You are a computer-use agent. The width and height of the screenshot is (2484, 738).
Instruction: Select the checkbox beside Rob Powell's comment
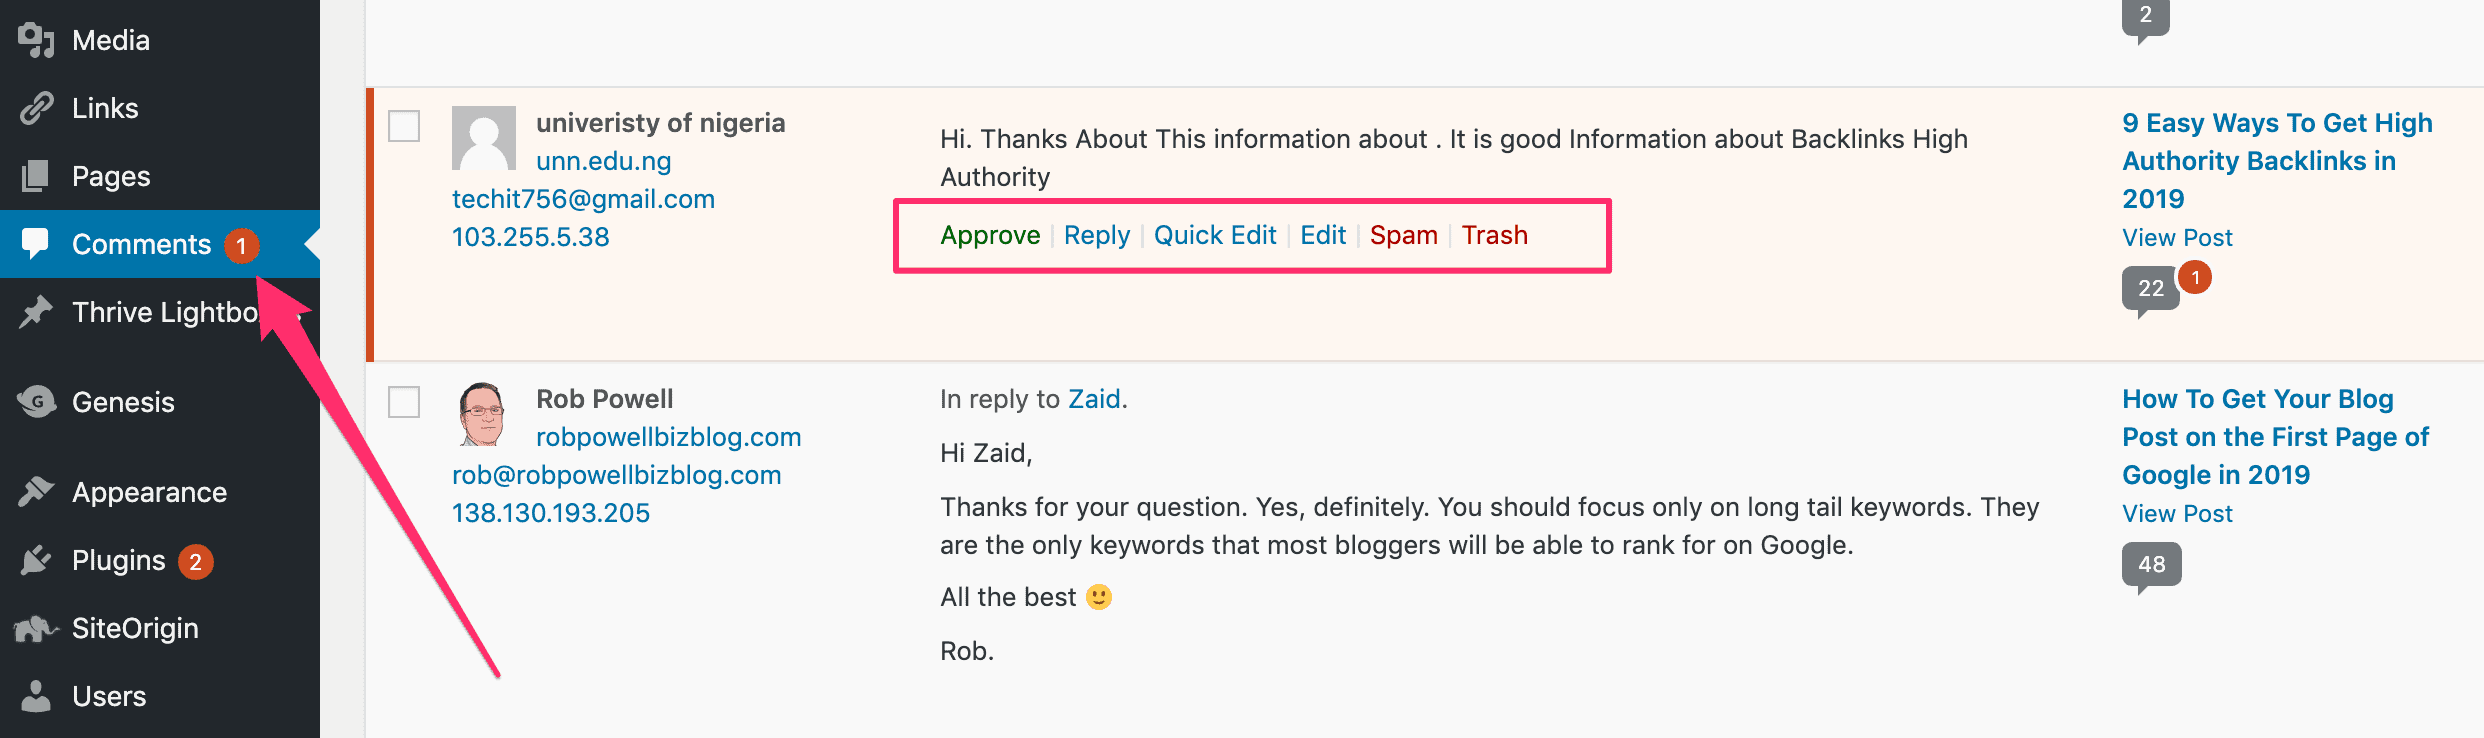404,403
